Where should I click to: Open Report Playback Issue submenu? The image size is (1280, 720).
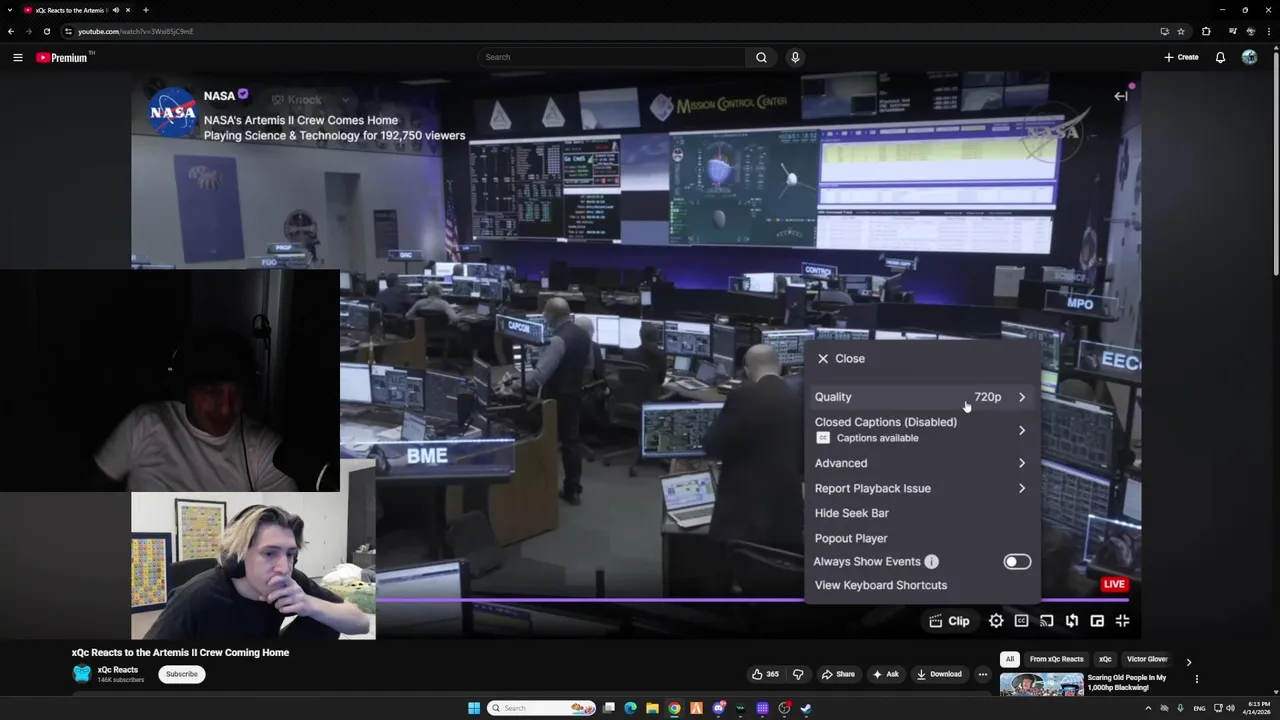click(x=921, y=488)
